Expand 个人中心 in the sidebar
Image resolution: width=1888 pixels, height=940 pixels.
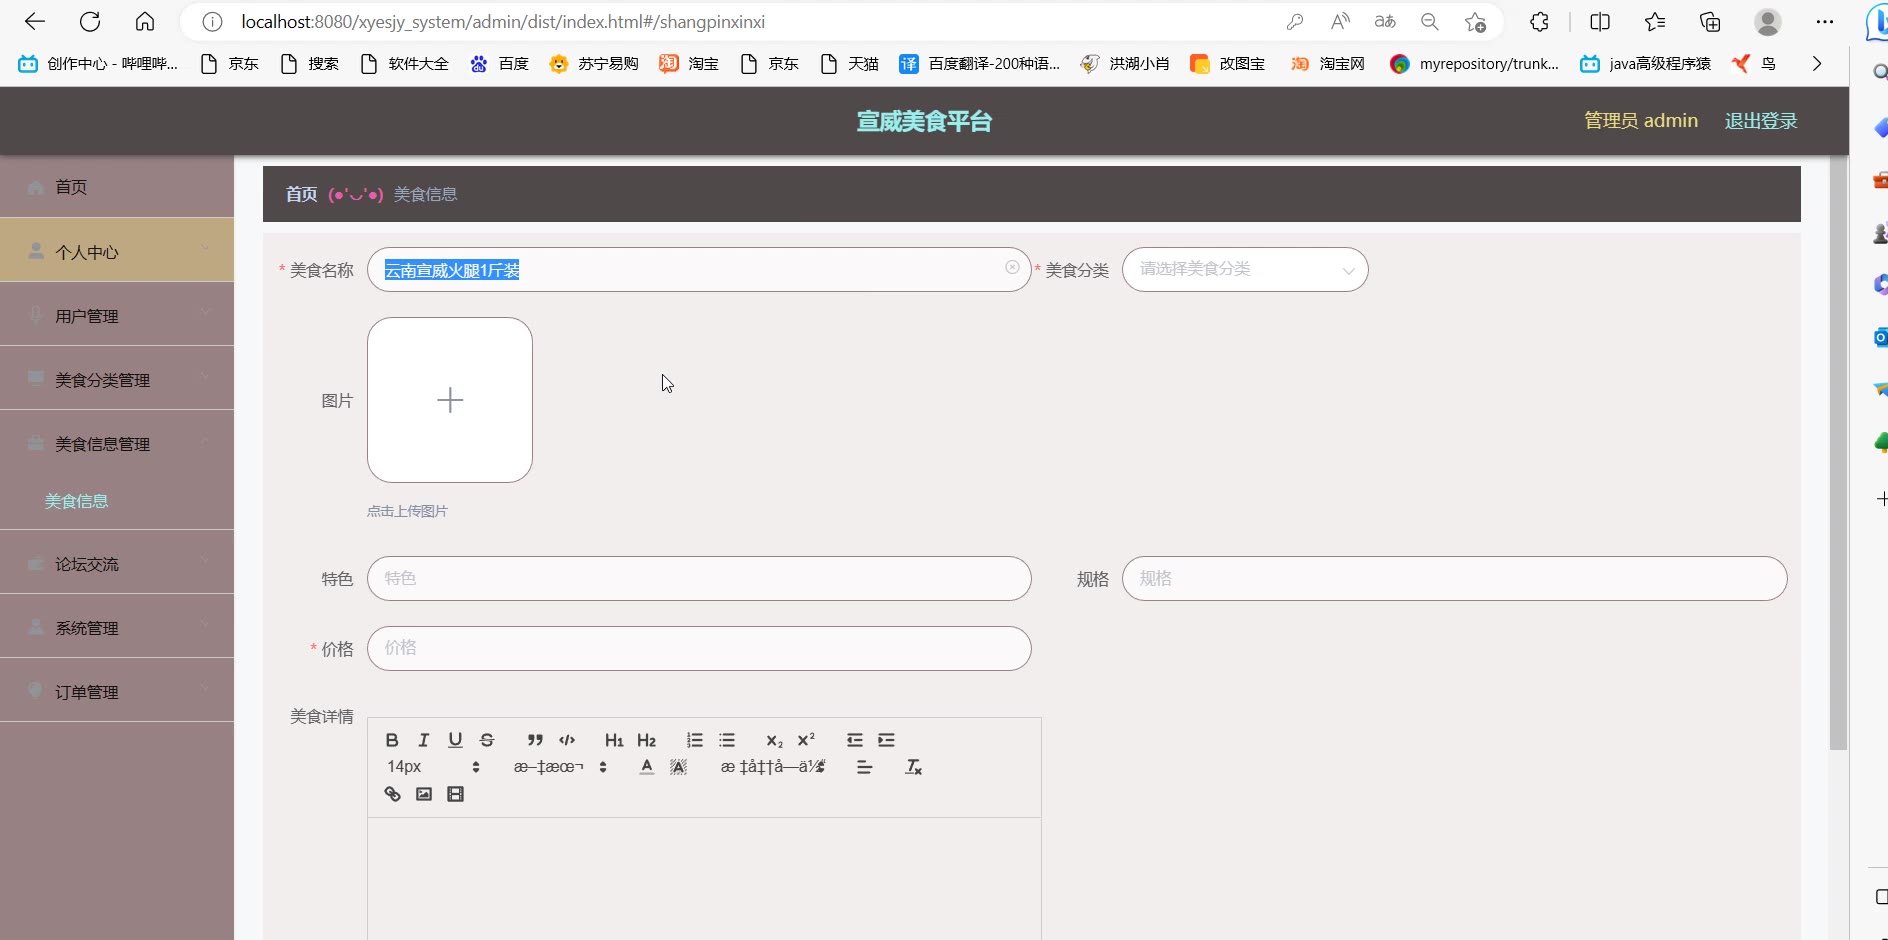coord(117,251)
